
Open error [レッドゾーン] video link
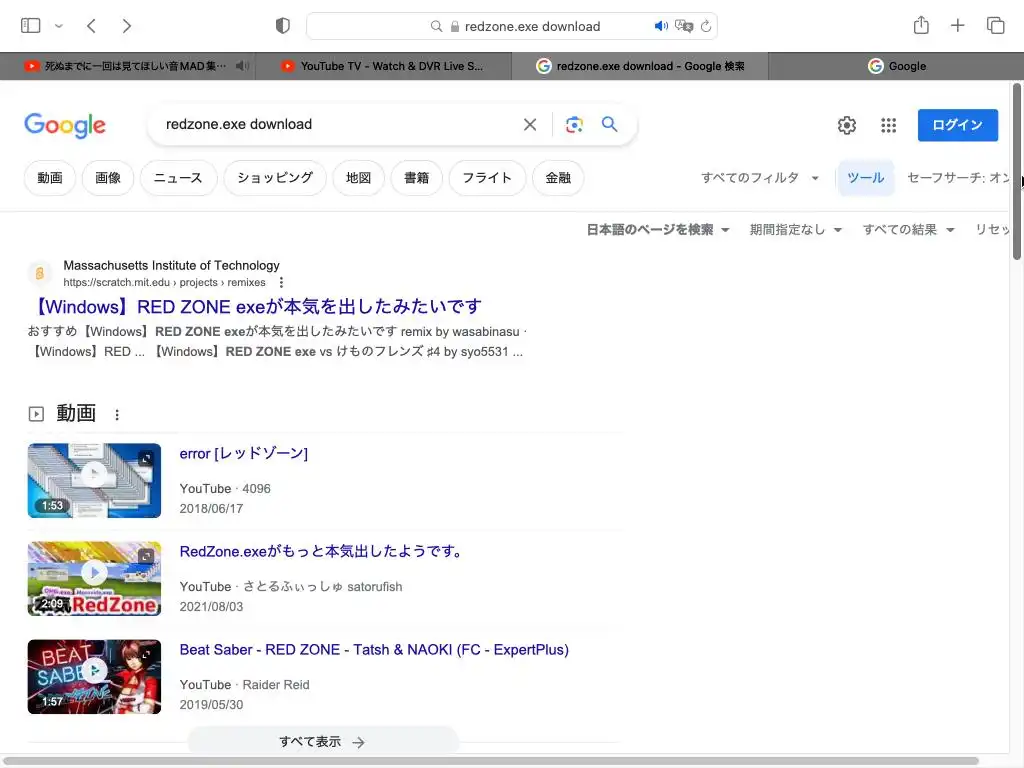click(x=244, y=453)
